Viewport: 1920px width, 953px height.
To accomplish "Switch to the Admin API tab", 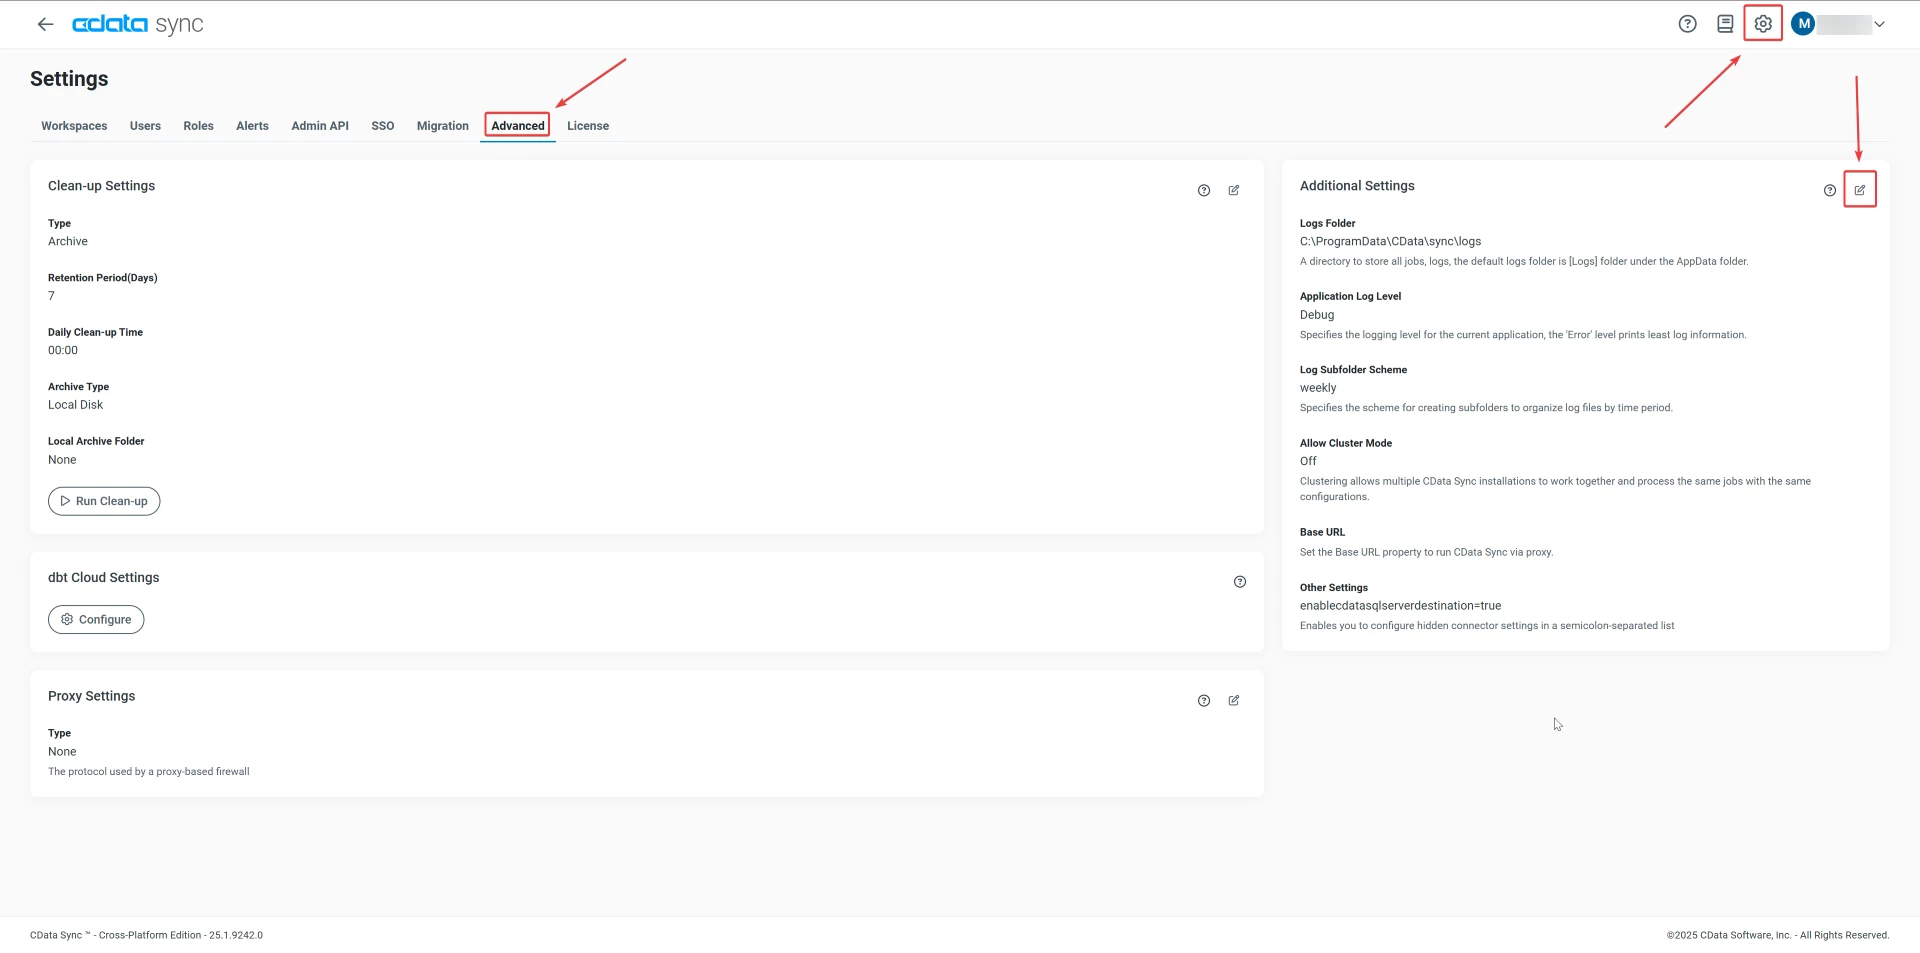I will [320, 126].
